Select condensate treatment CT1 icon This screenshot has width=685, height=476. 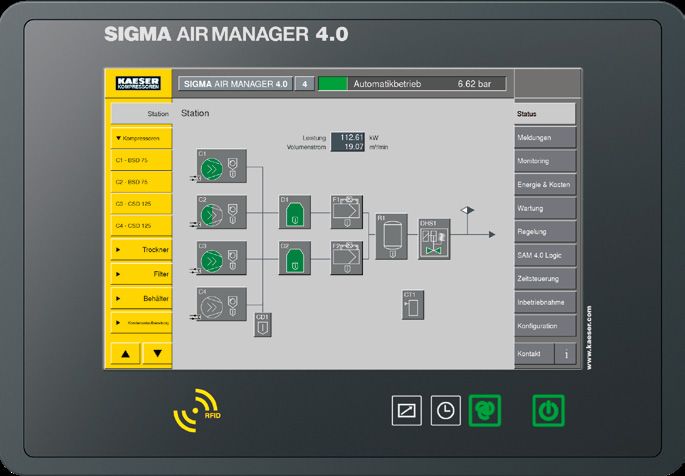pyautogui.click(x=413, y=305)
